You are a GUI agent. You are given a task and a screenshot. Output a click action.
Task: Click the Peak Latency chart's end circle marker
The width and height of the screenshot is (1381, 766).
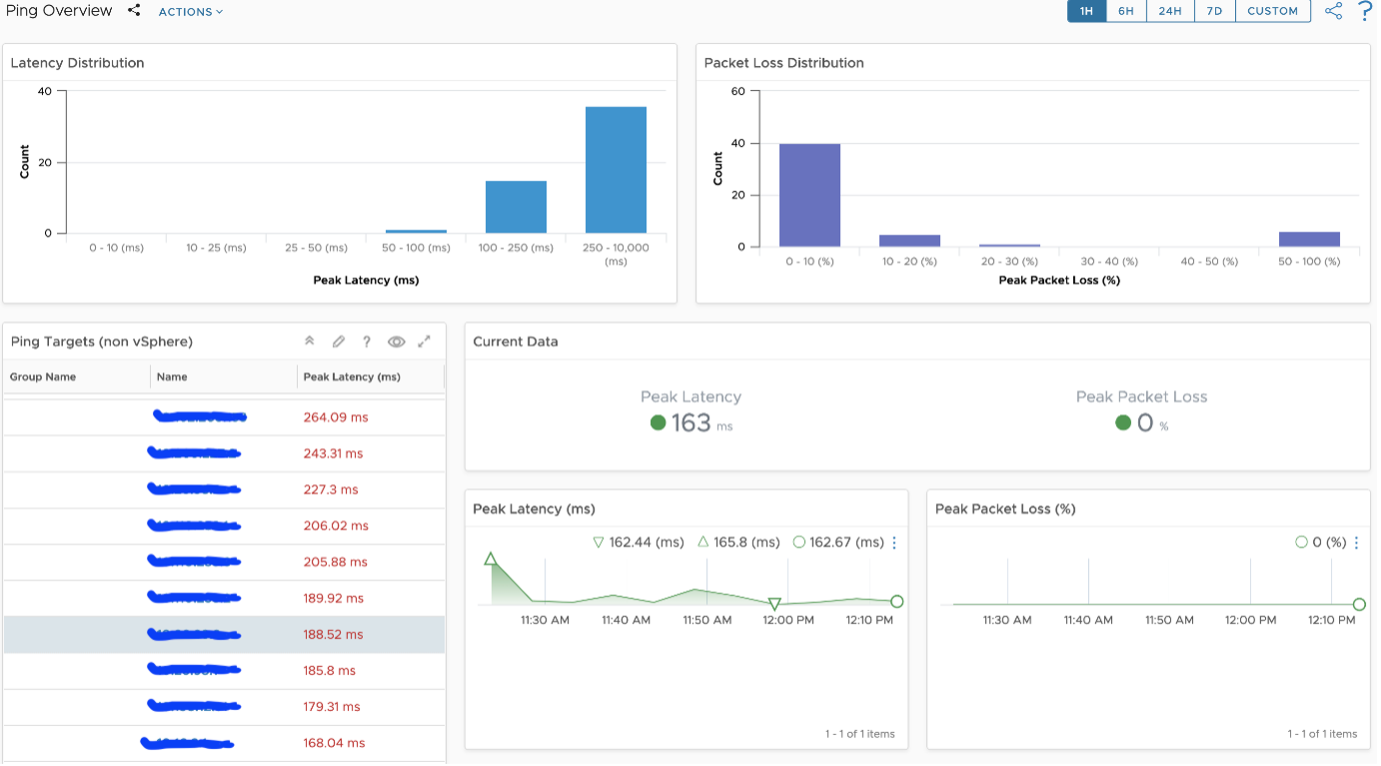coord(897,602)
